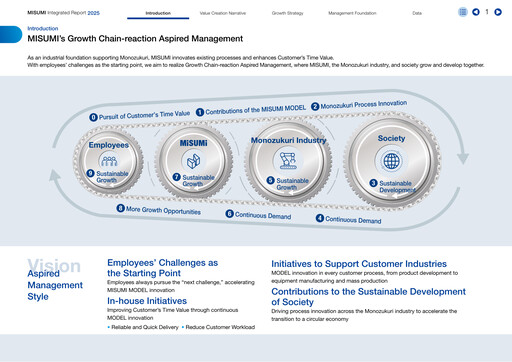The height and width of the screenshot is (362, 512).
Task: Click "Monozukuri Process Innovation" label
Action: tap(364, 104)
